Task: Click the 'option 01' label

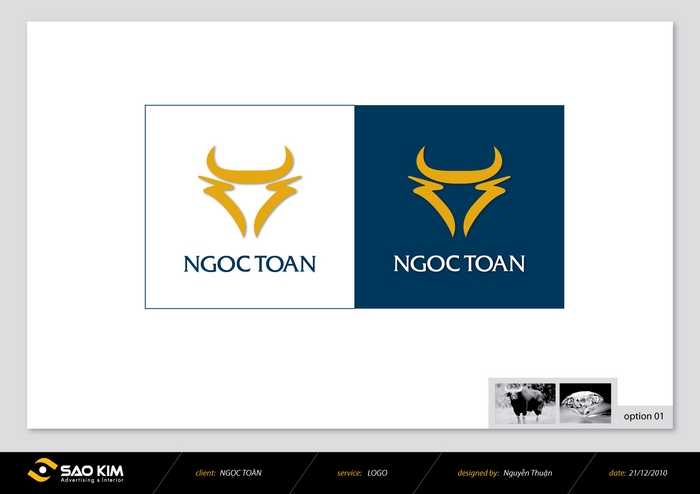Action: tap(643, 415)
